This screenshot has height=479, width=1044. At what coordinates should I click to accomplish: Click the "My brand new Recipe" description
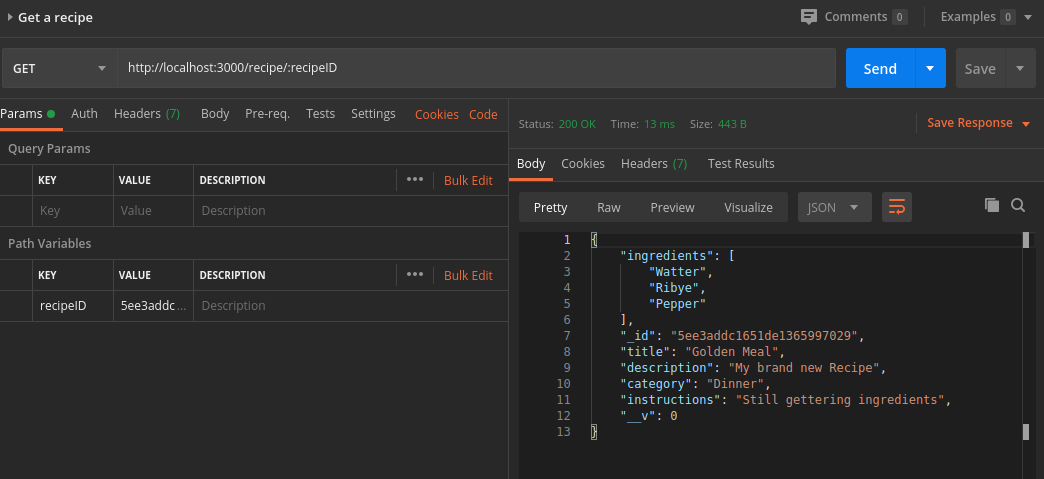point(804,368)
